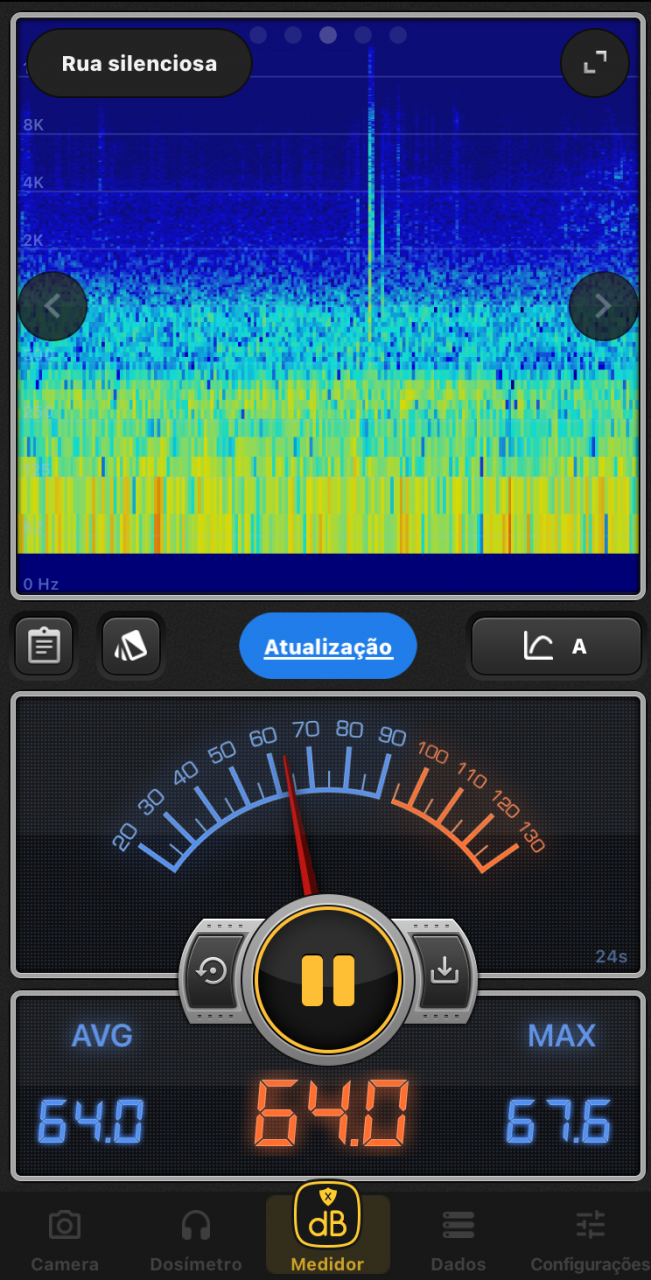The height and width of the screenshot is (1280, 651).
Task: Go to the next chart with the right arrow
Action: pos(603,307)
